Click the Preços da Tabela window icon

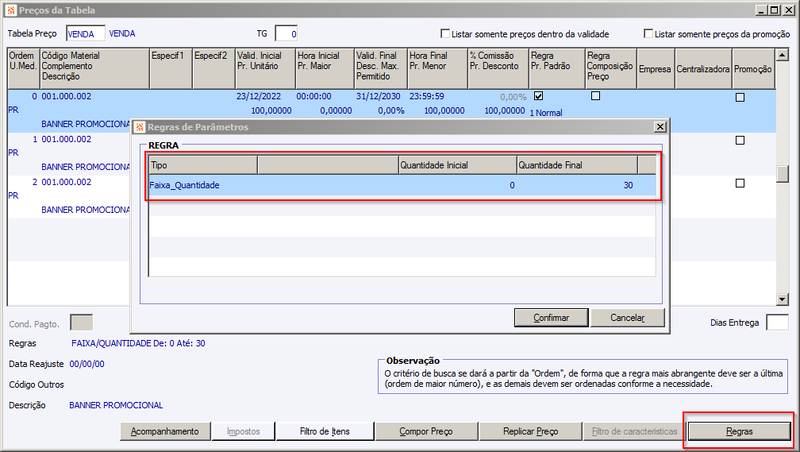click(x=11, y=10)
